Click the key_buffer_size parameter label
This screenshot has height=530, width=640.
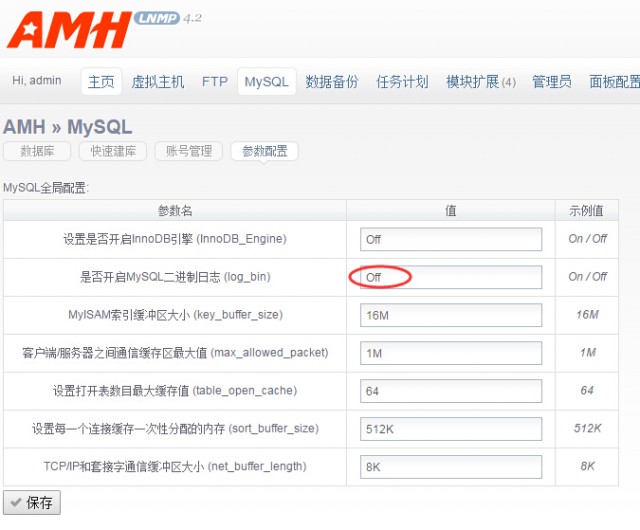pos(175,315)
